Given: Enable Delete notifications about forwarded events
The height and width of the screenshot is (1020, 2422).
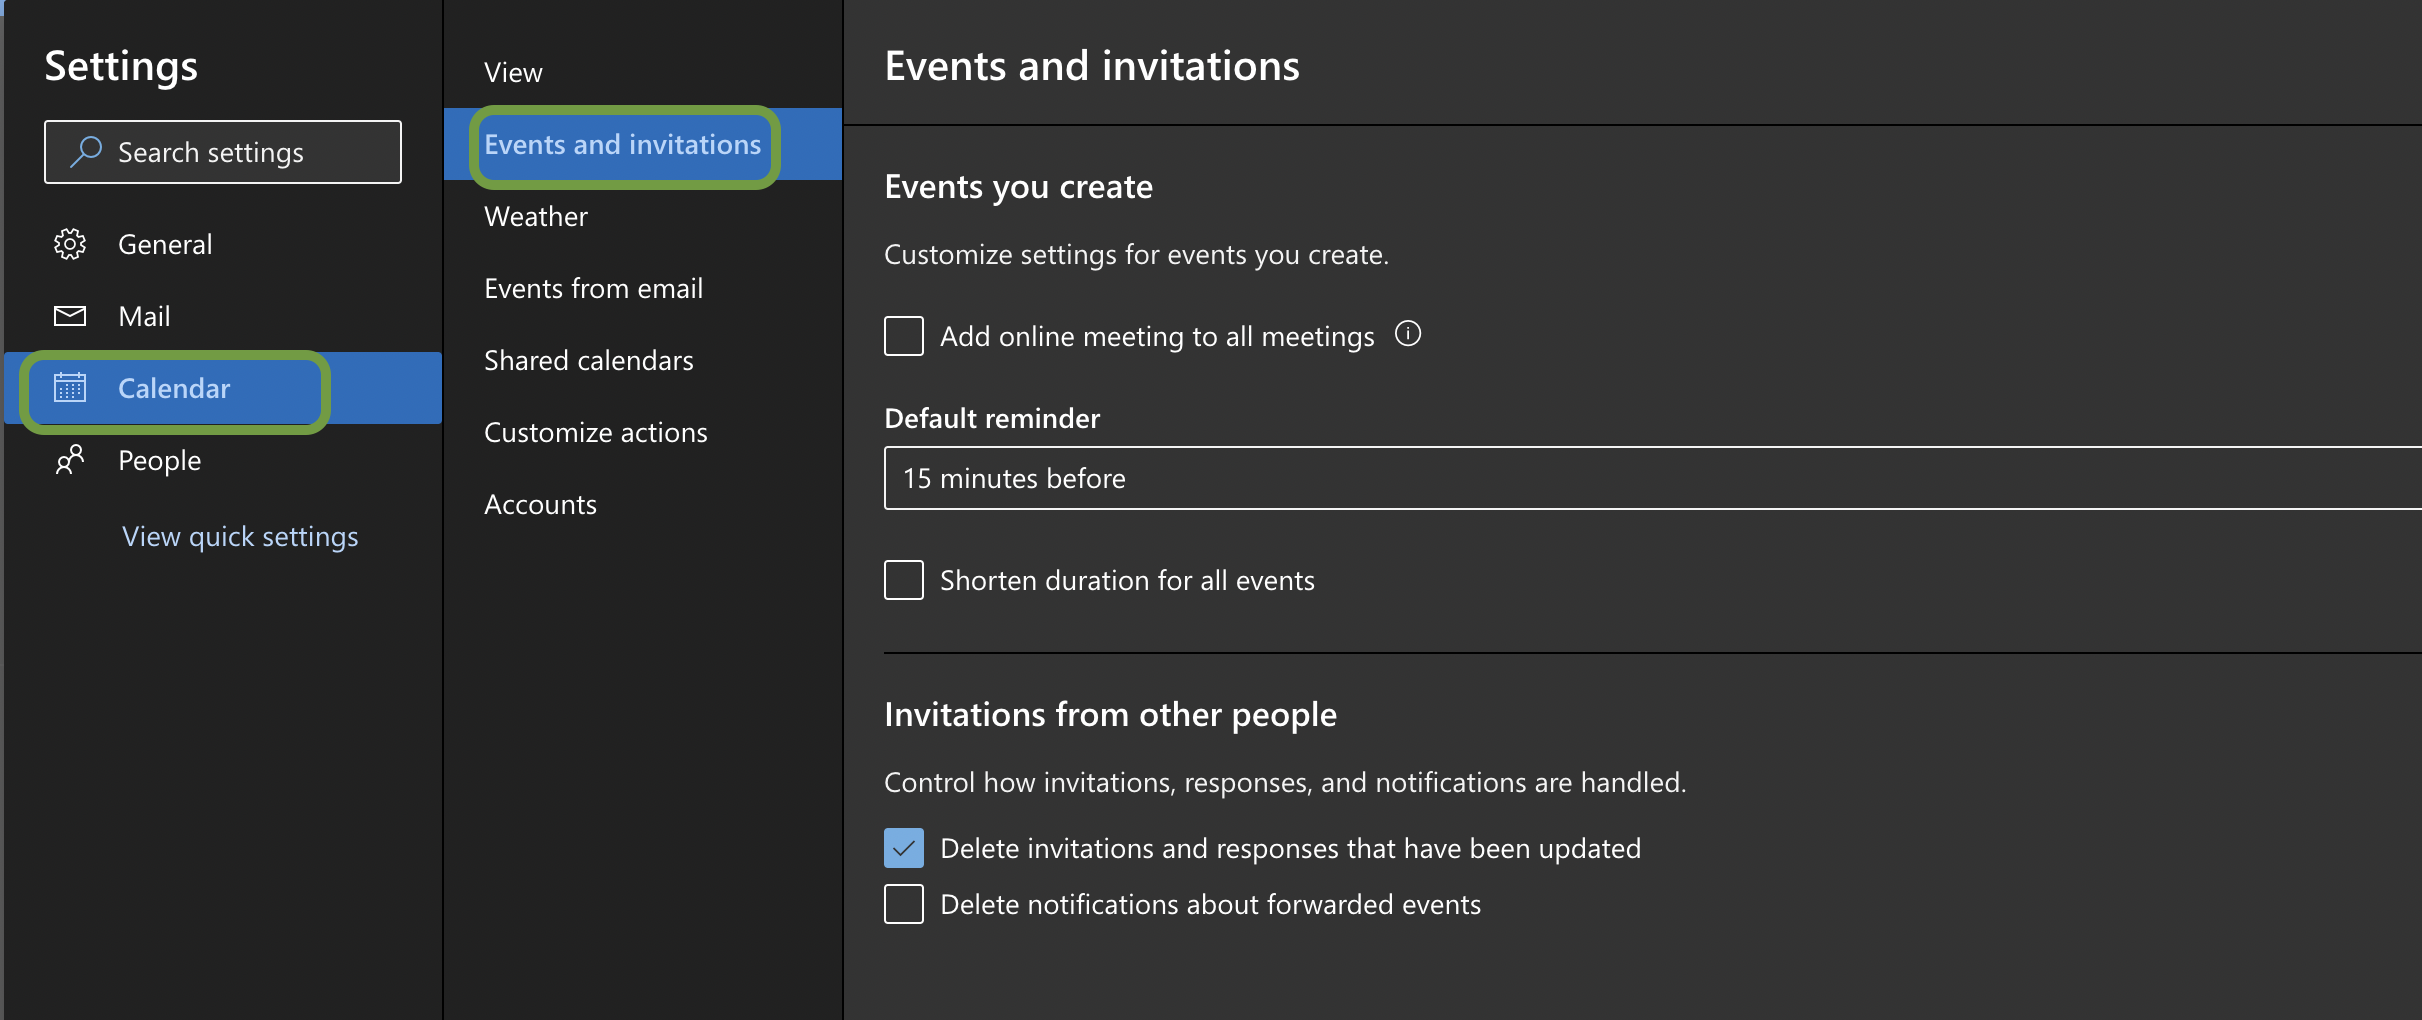Looking at the screenshot, I should 902,903.
